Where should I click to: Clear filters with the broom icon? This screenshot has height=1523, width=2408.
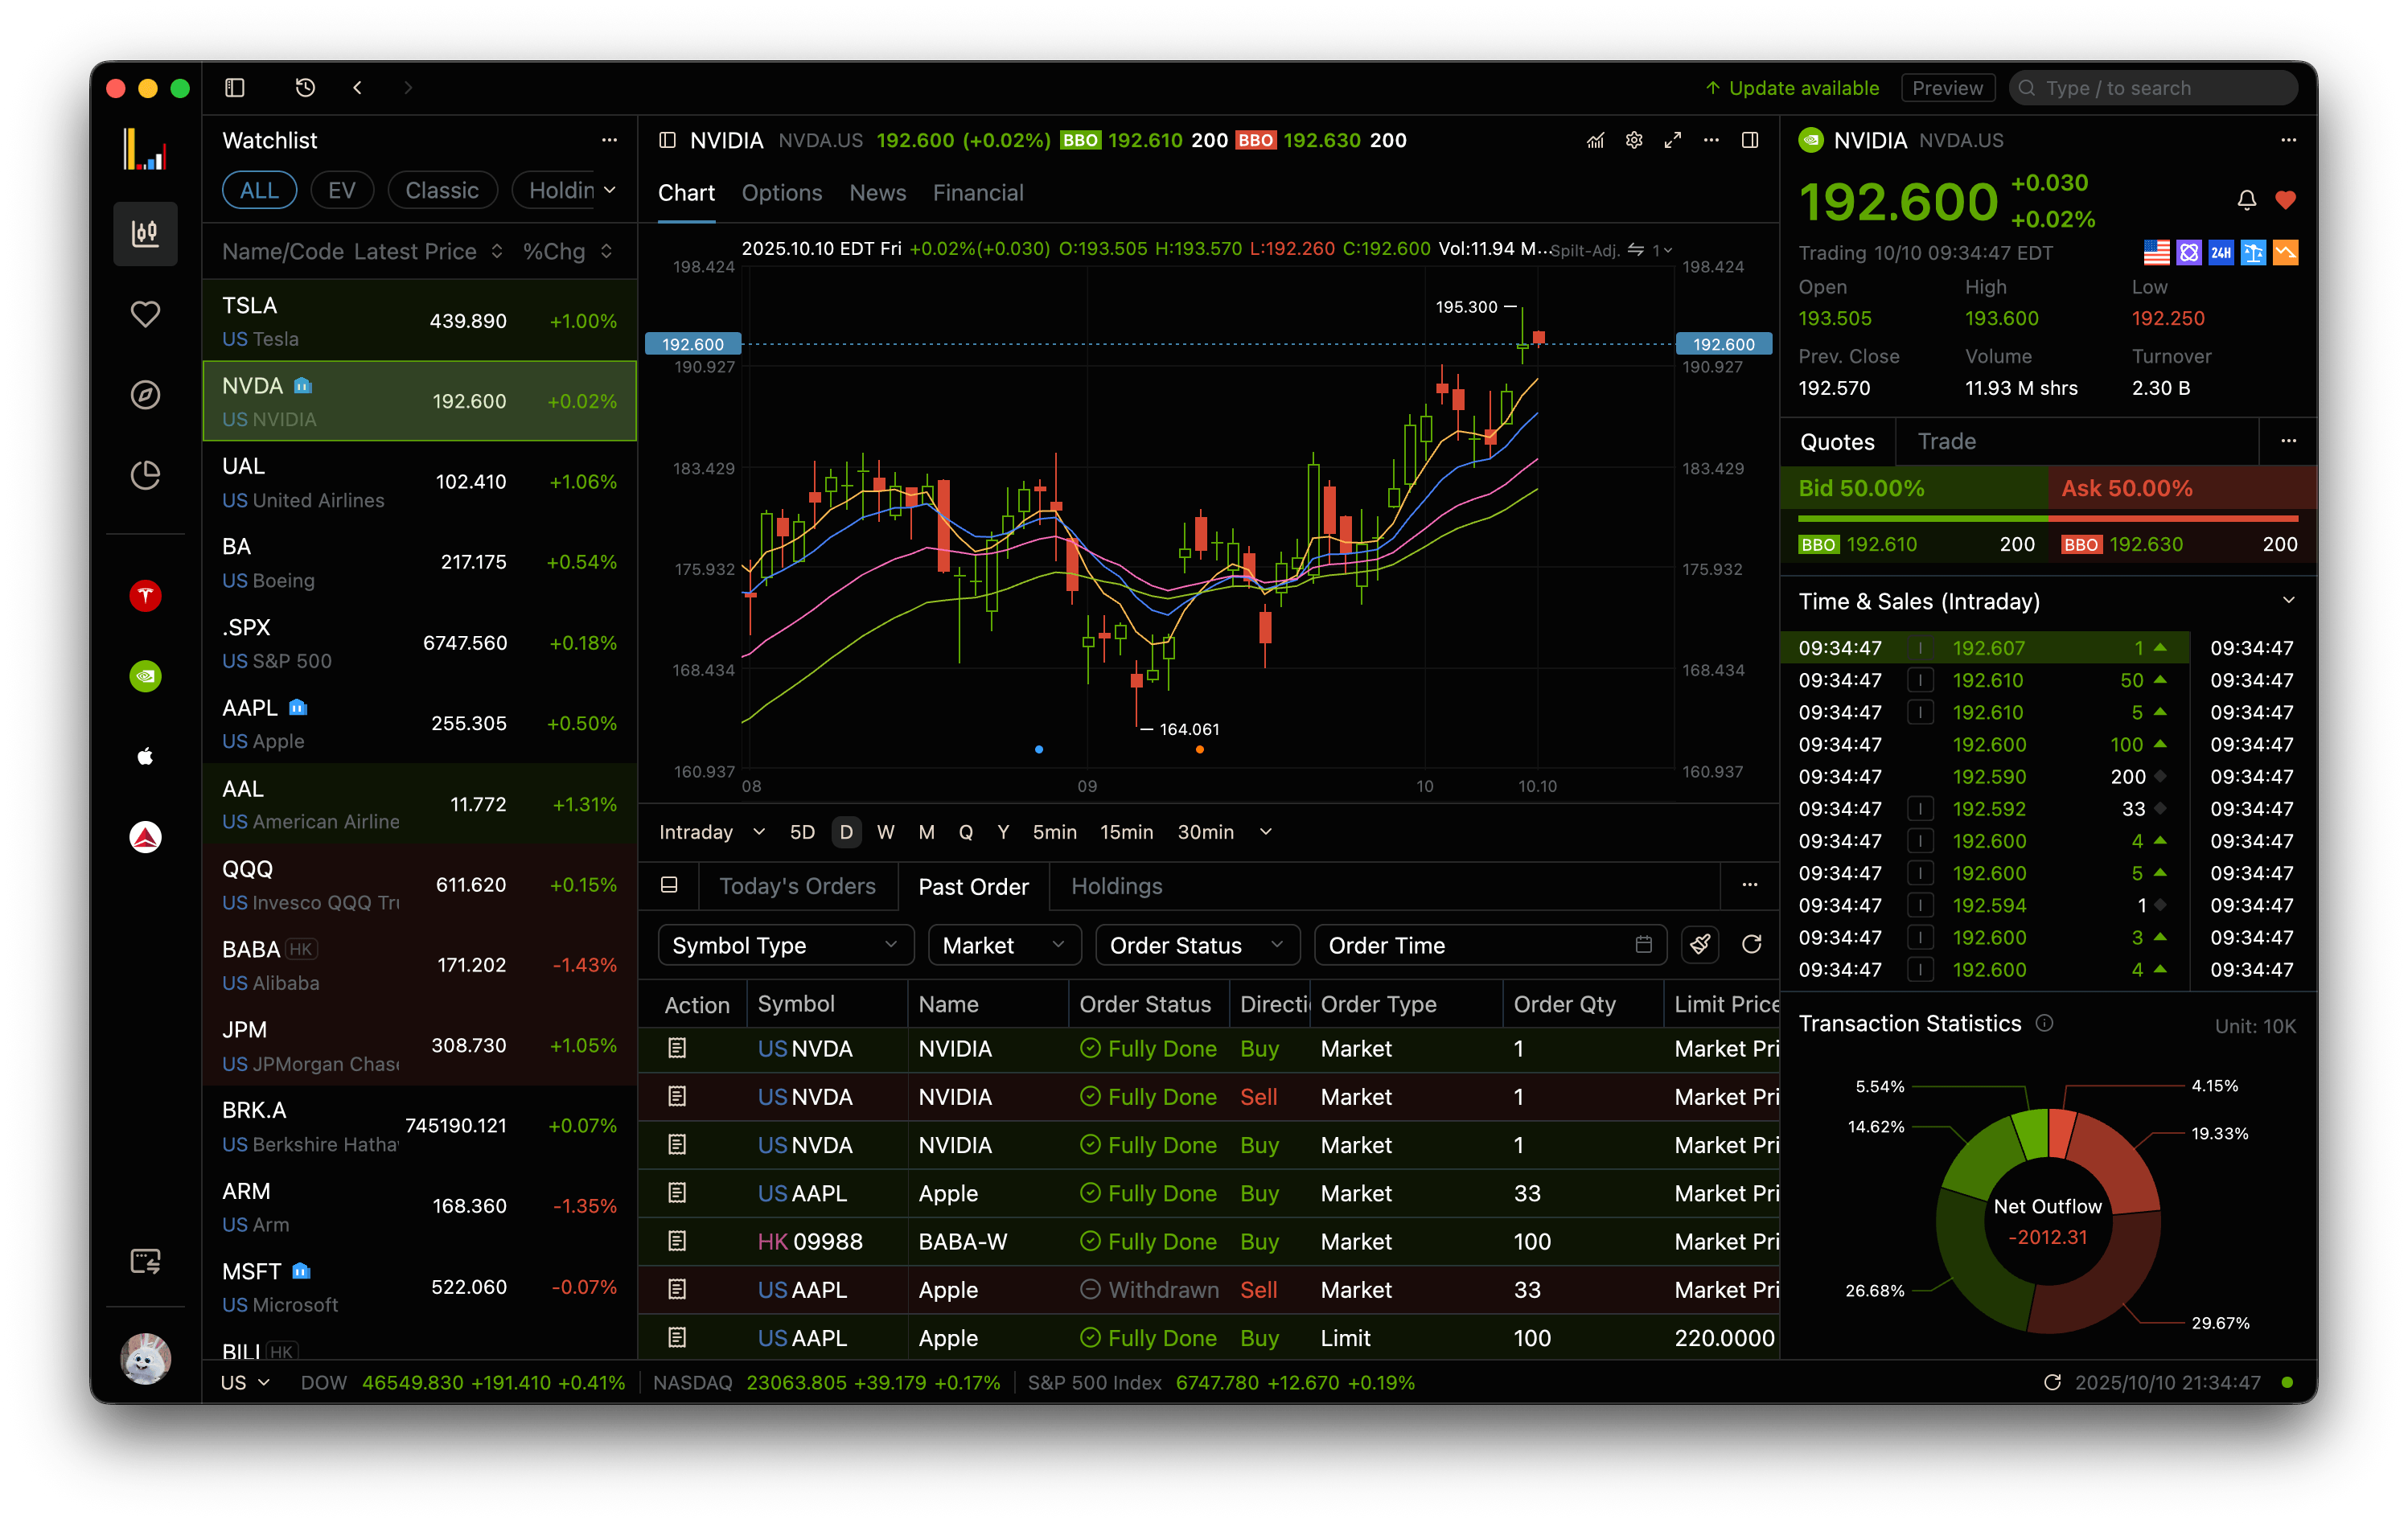1700,944
